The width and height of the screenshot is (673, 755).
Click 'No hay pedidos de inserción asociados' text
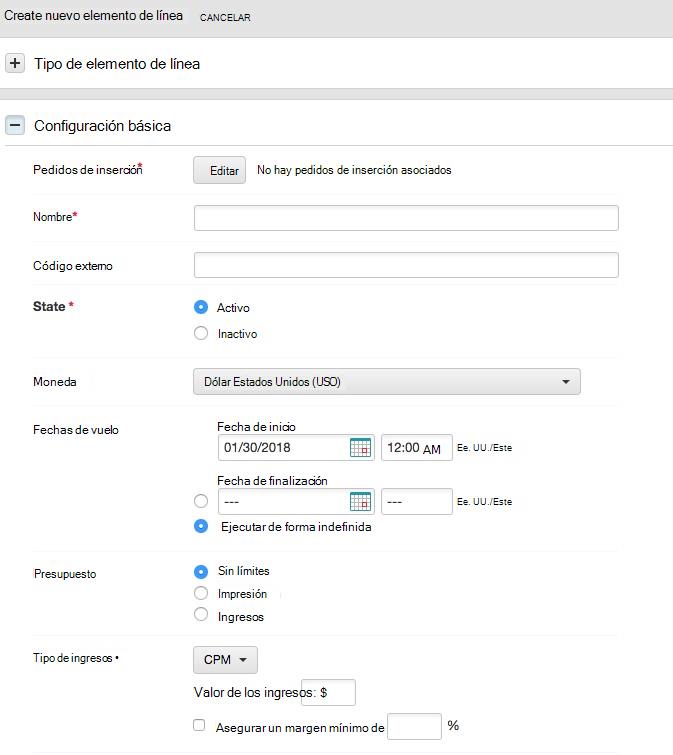(354, 170)
